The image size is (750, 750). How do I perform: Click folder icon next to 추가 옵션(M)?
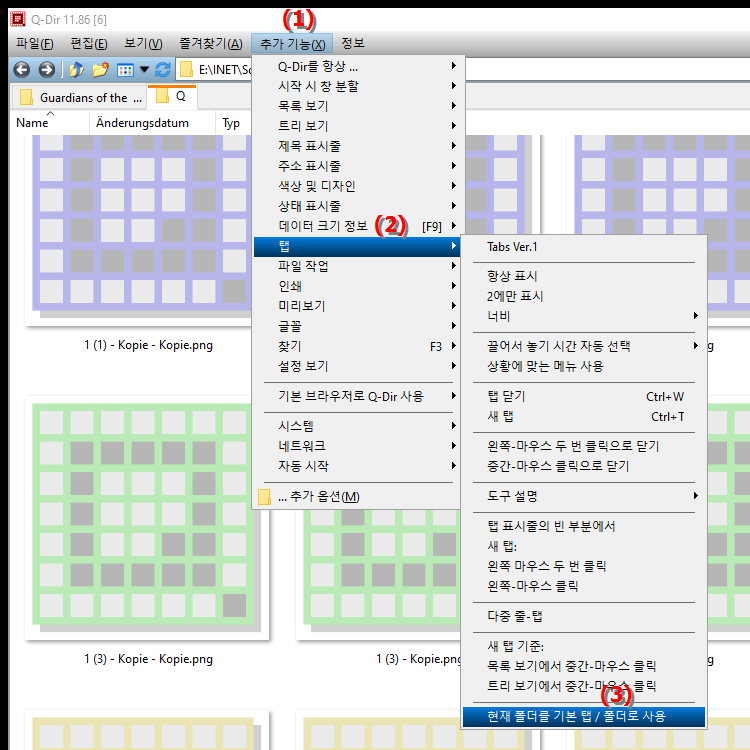[265, 497]
